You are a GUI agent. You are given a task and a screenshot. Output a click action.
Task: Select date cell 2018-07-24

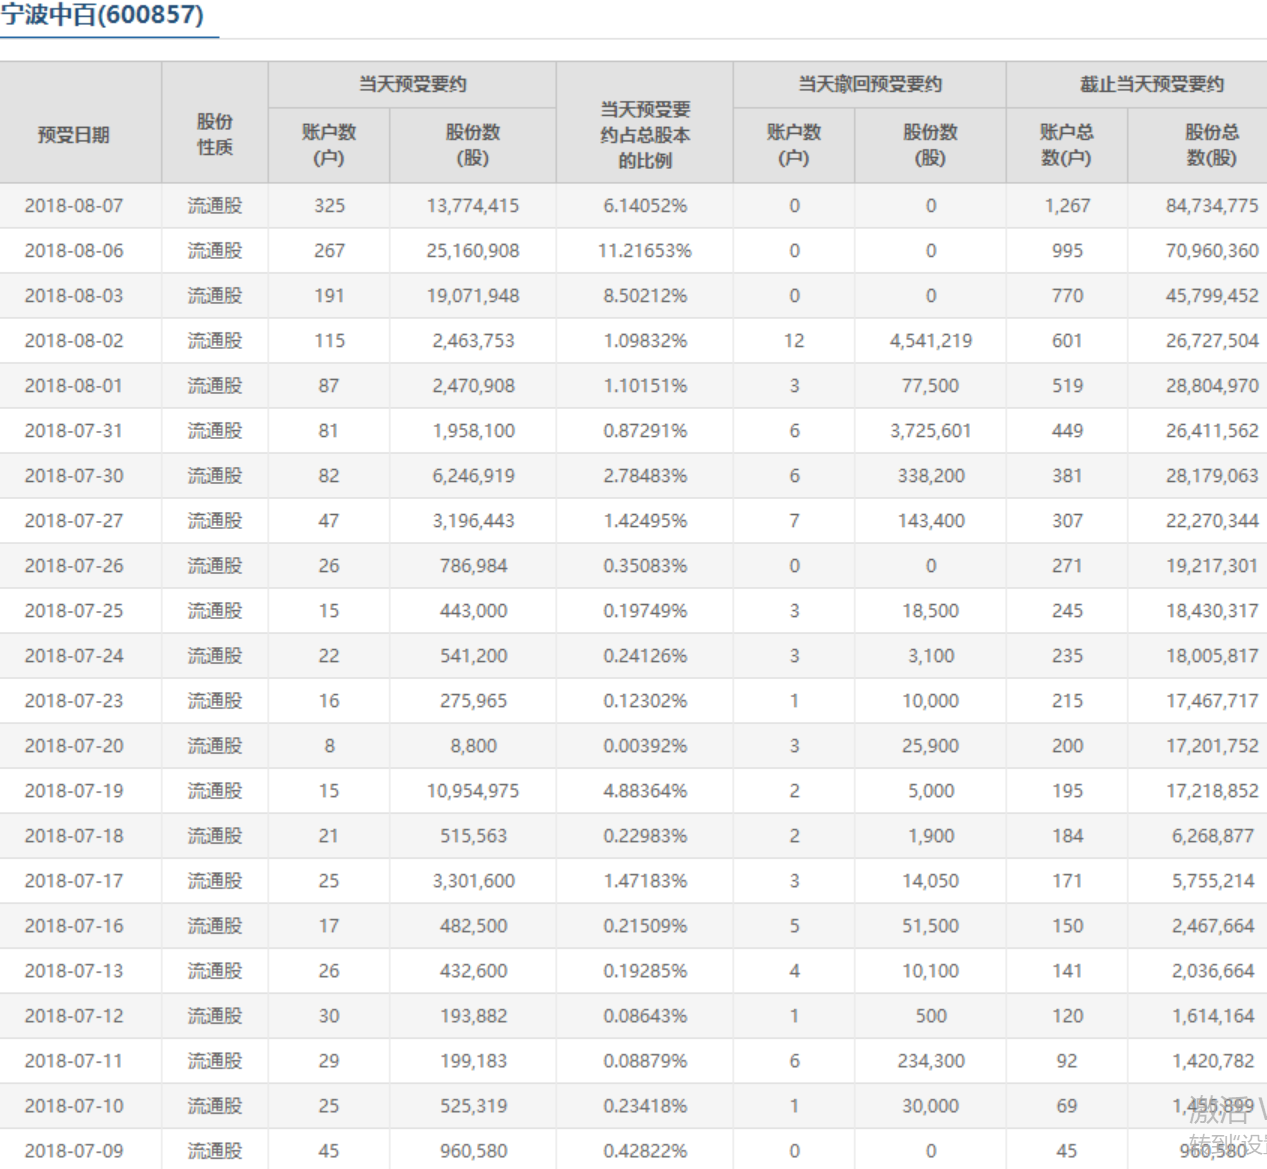coord(74,656)
